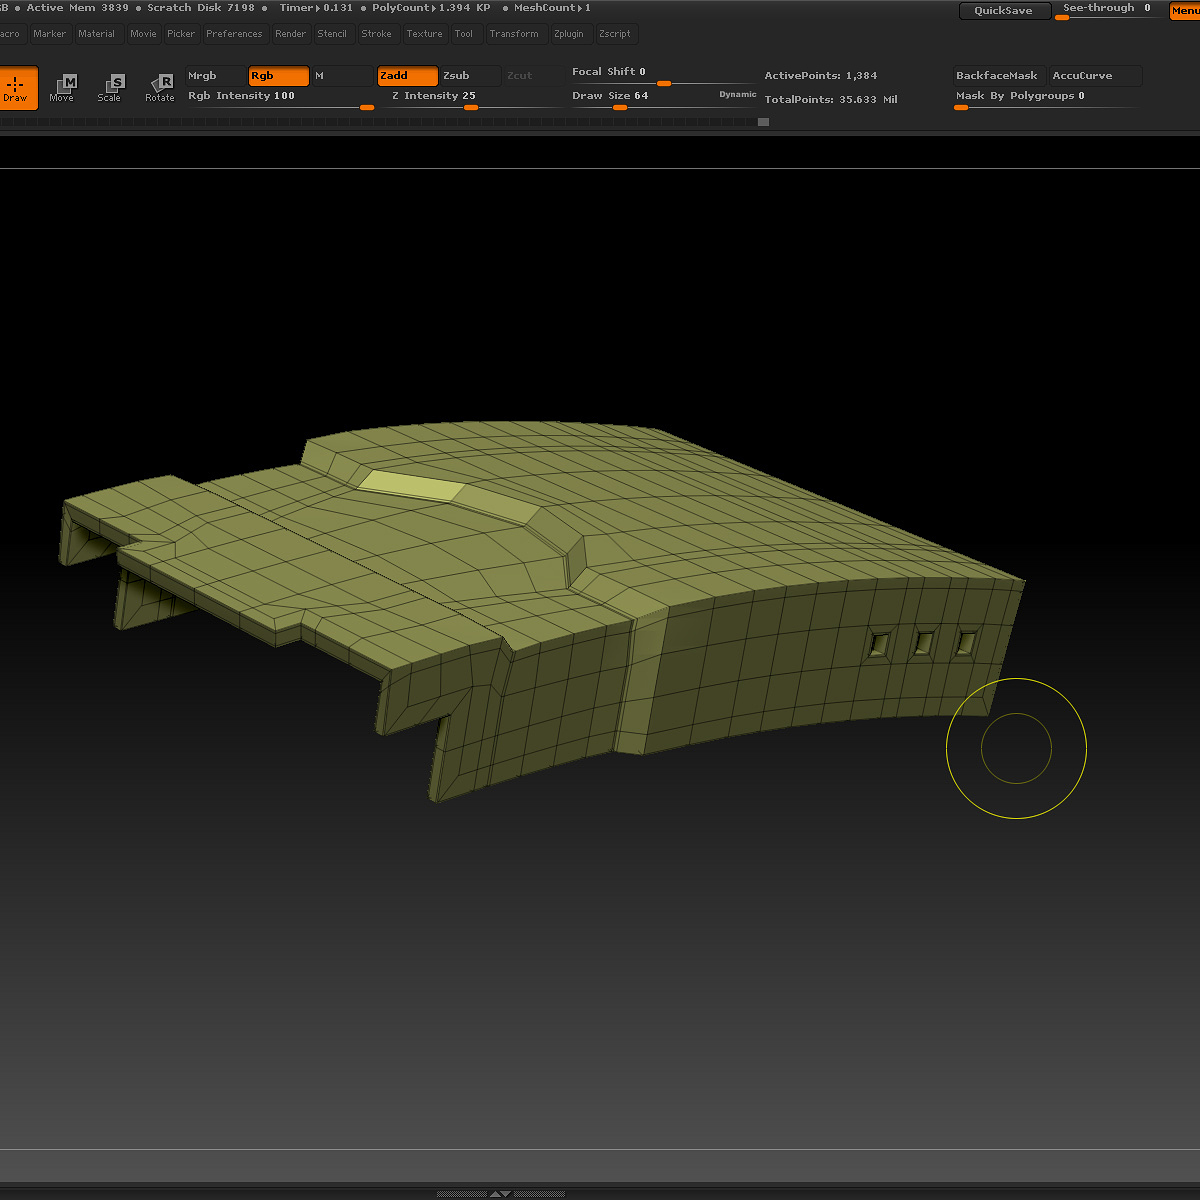This screenshot has width=1200, height=1200.
Task: Toggle Zcut mode
Action: click(x=533, y=76)
